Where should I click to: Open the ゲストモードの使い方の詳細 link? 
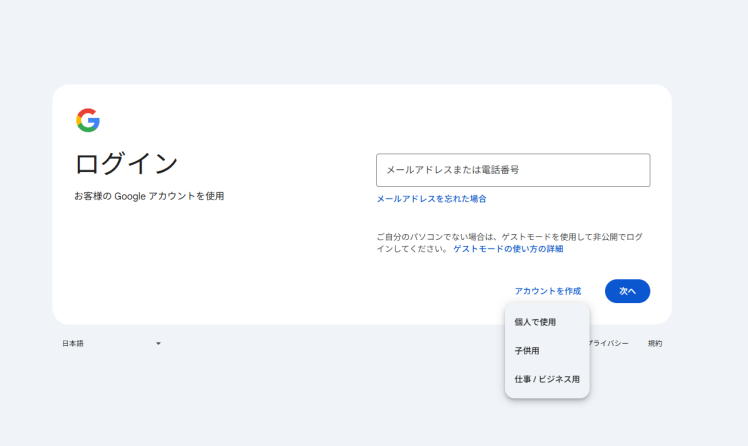click(508, 249)
